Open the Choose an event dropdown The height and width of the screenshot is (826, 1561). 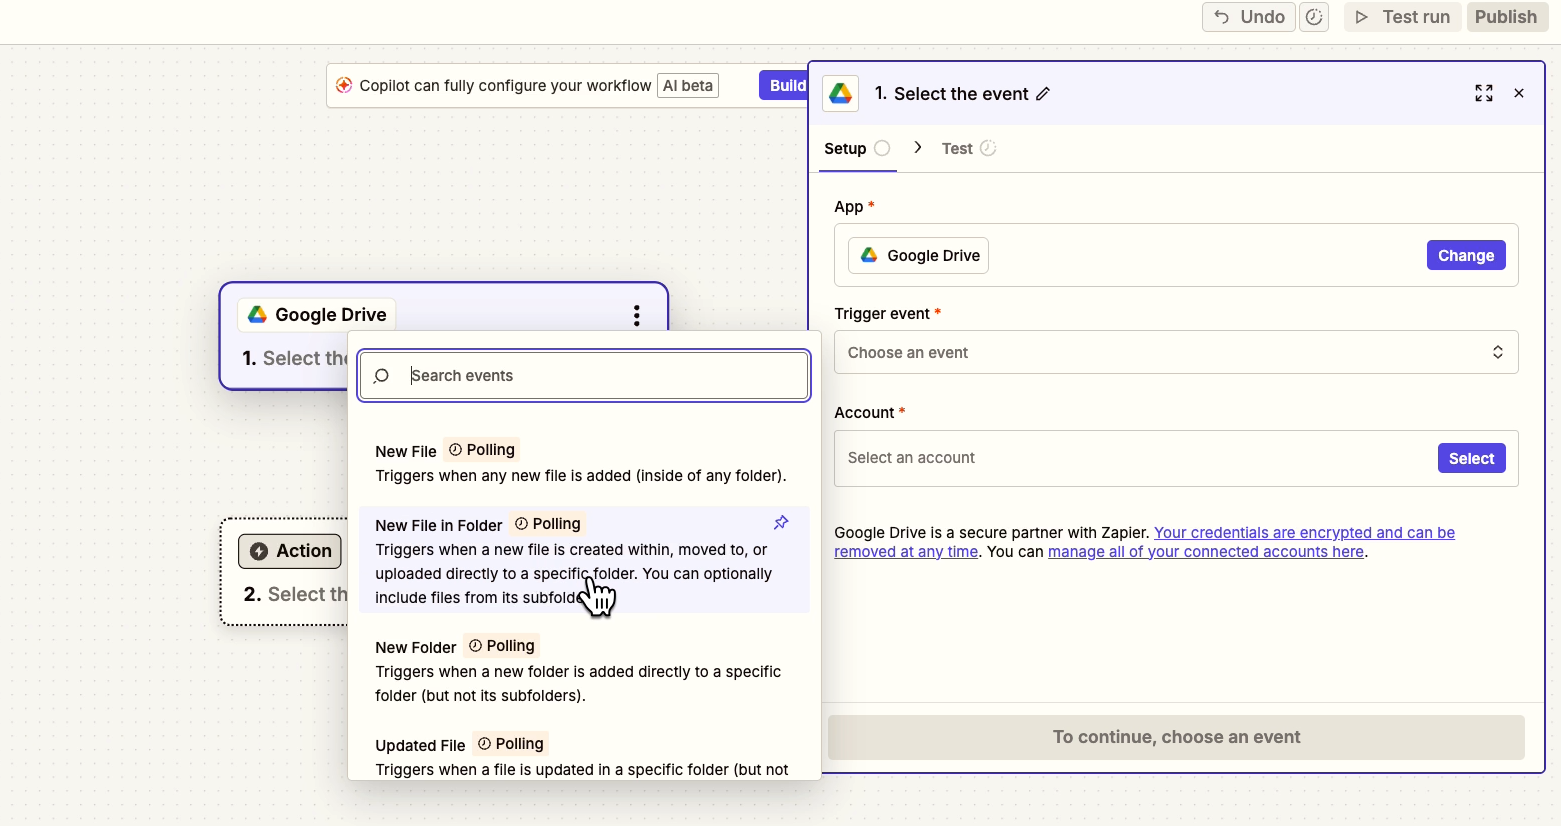point(1176,352)
